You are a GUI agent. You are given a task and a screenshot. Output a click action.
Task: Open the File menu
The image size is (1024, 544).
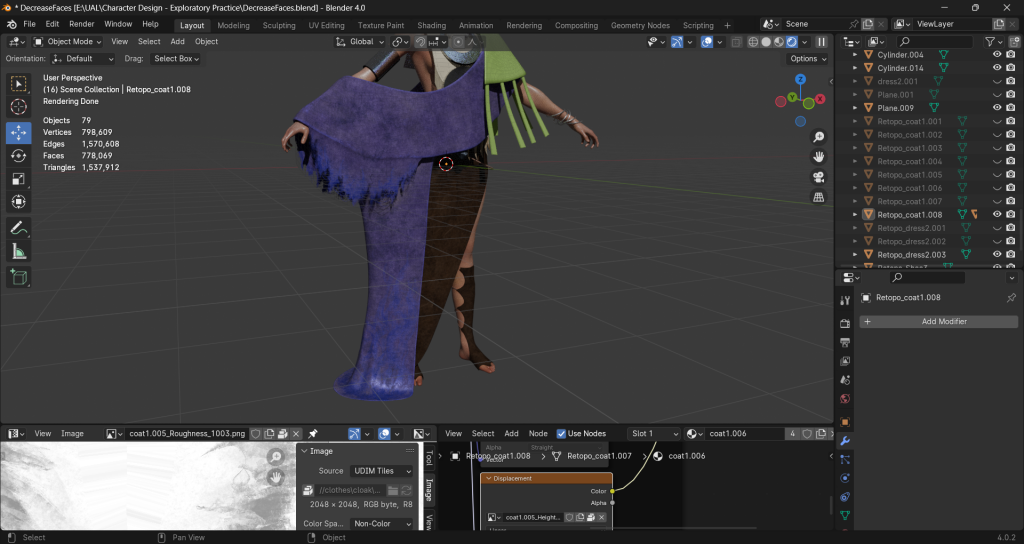click(x=29, y=24)
